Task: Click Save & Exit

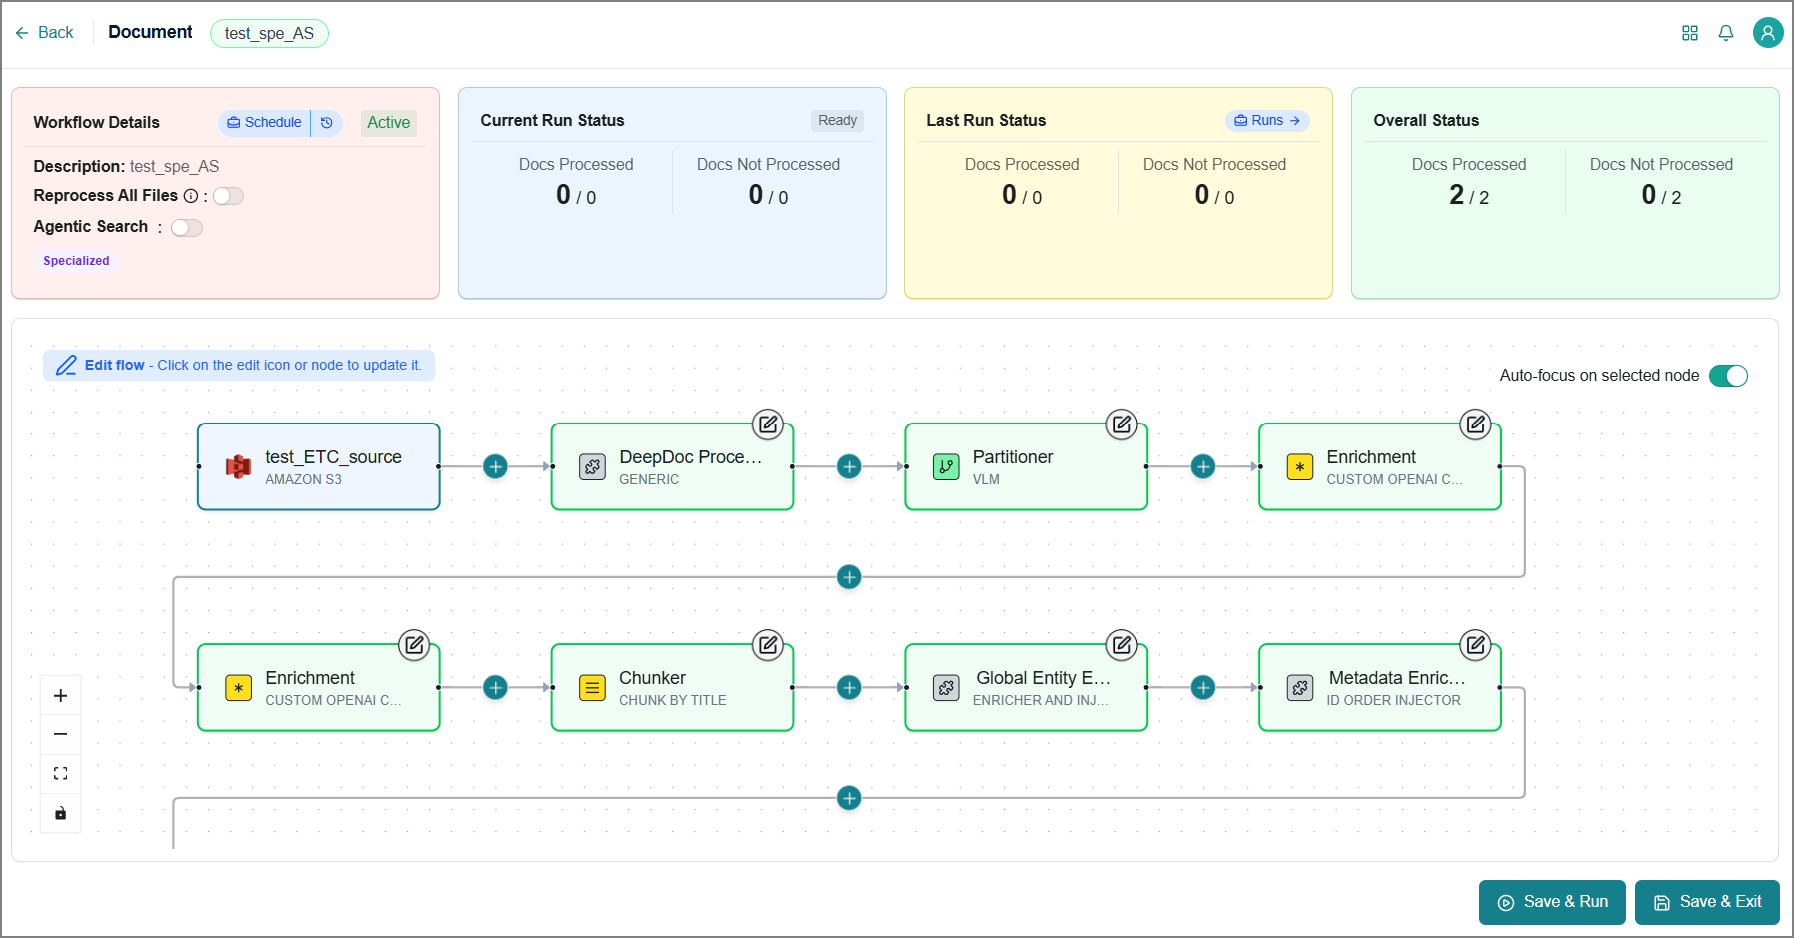Action: pos(1707,902)
